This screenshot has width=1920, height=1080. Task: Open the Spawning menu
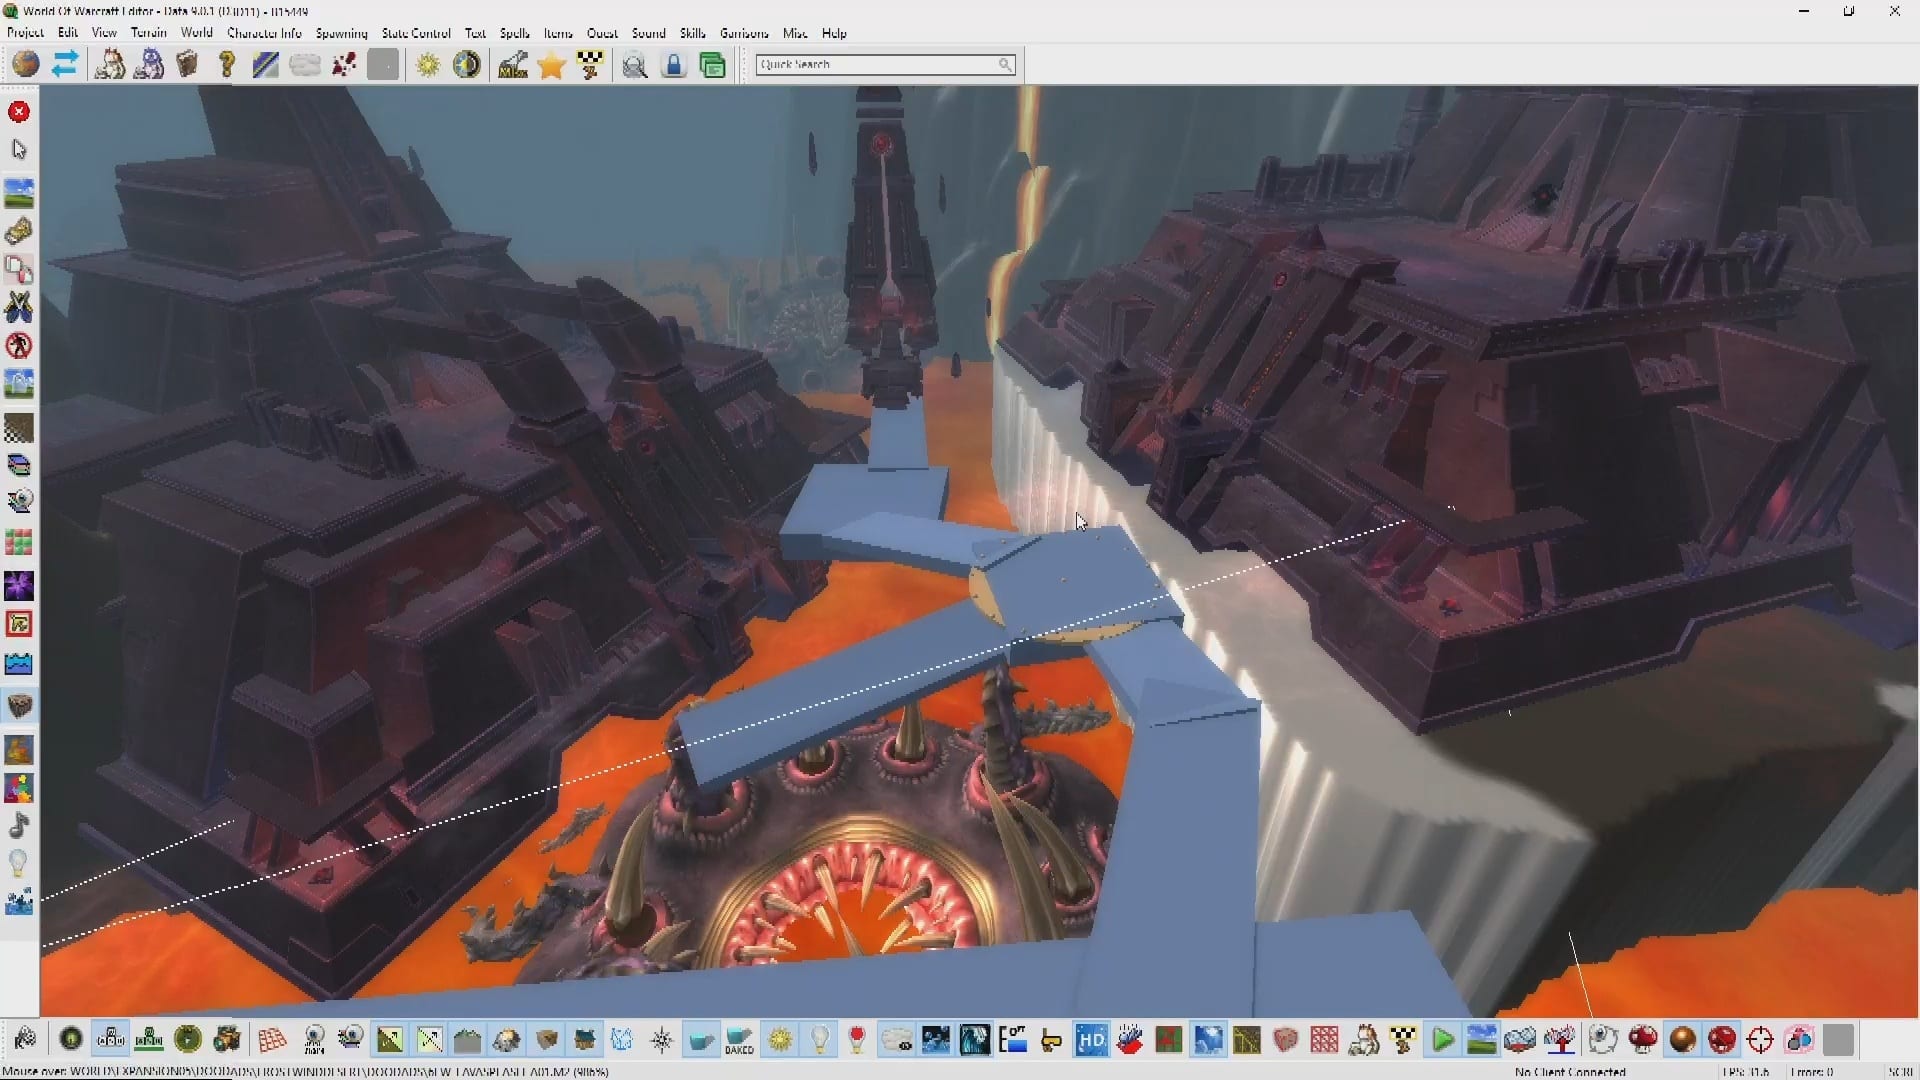[x=341, y=33]
